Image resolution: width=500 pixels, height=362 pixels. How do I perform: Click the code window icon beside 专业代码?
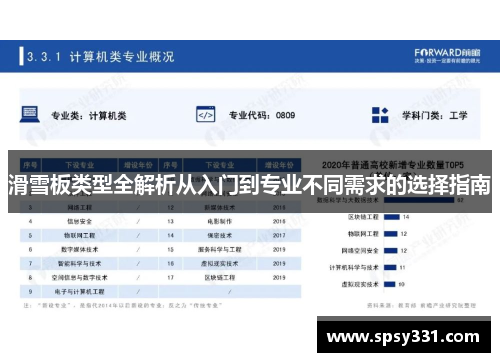206,114
